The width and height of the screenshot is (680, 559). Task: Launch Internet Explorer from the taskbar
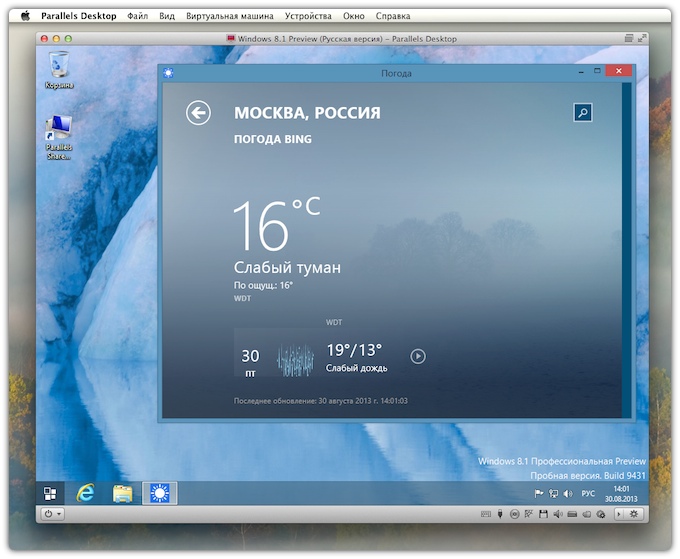tap(86, 494)
